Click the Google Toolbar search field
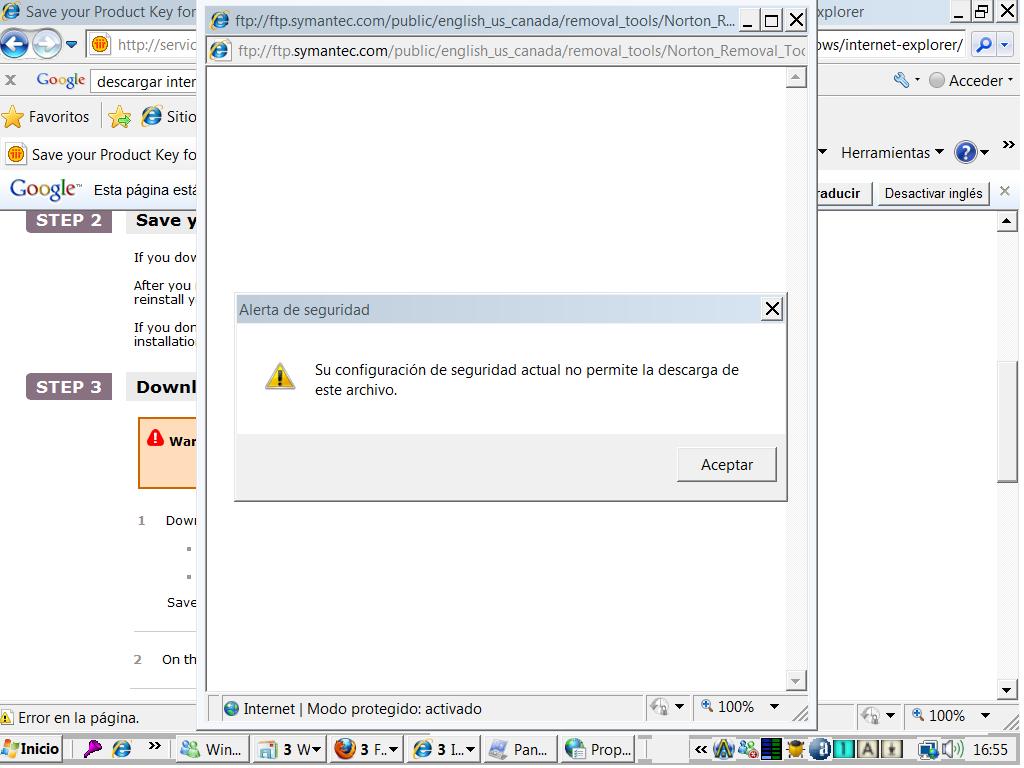The width and height of the screenshot is (1024, 768). (x=145, y=81)
